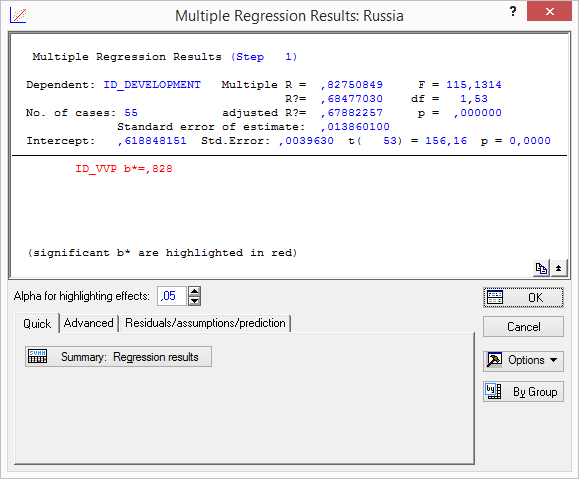Click Summary: Regression results button
The width and height of the screenshot is (579, 479).
[119, 357]
